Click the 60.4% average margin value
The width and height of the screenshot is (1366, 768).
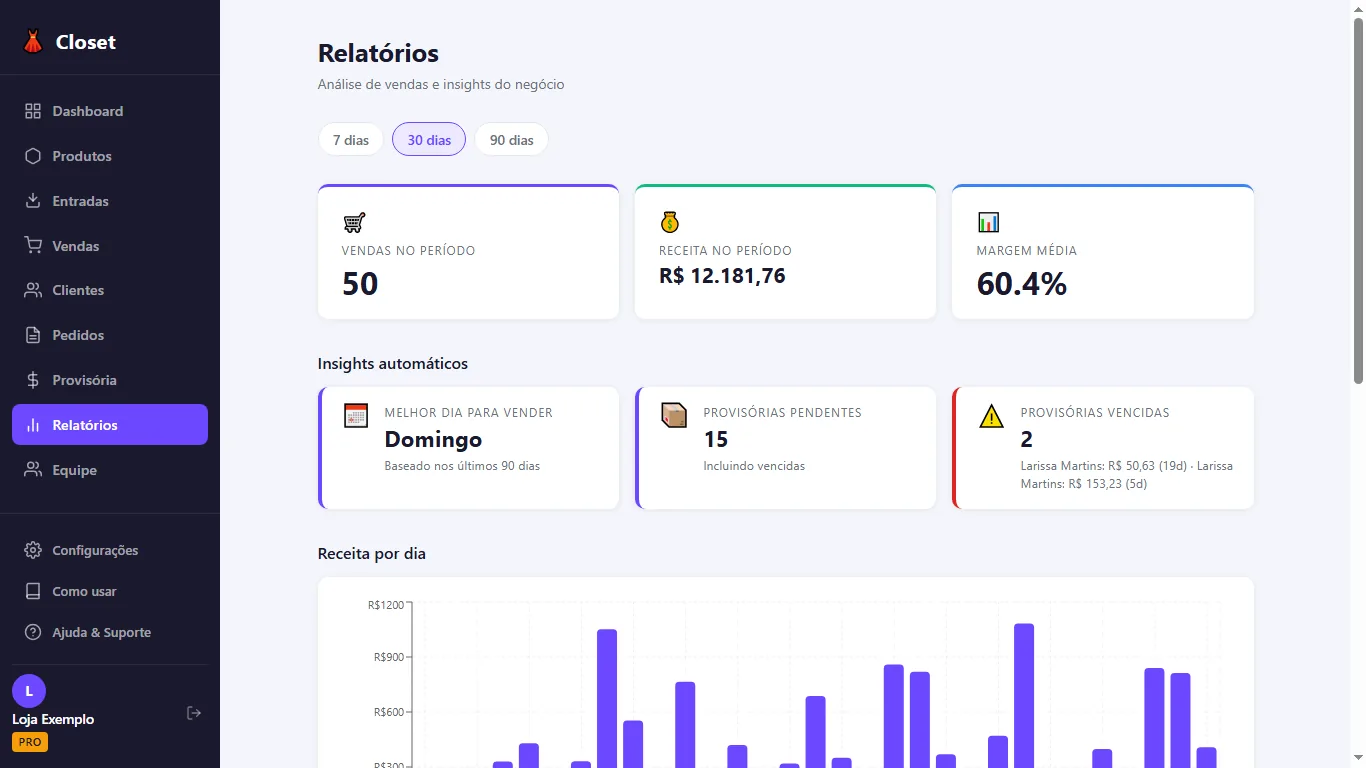pos(1022,284)
